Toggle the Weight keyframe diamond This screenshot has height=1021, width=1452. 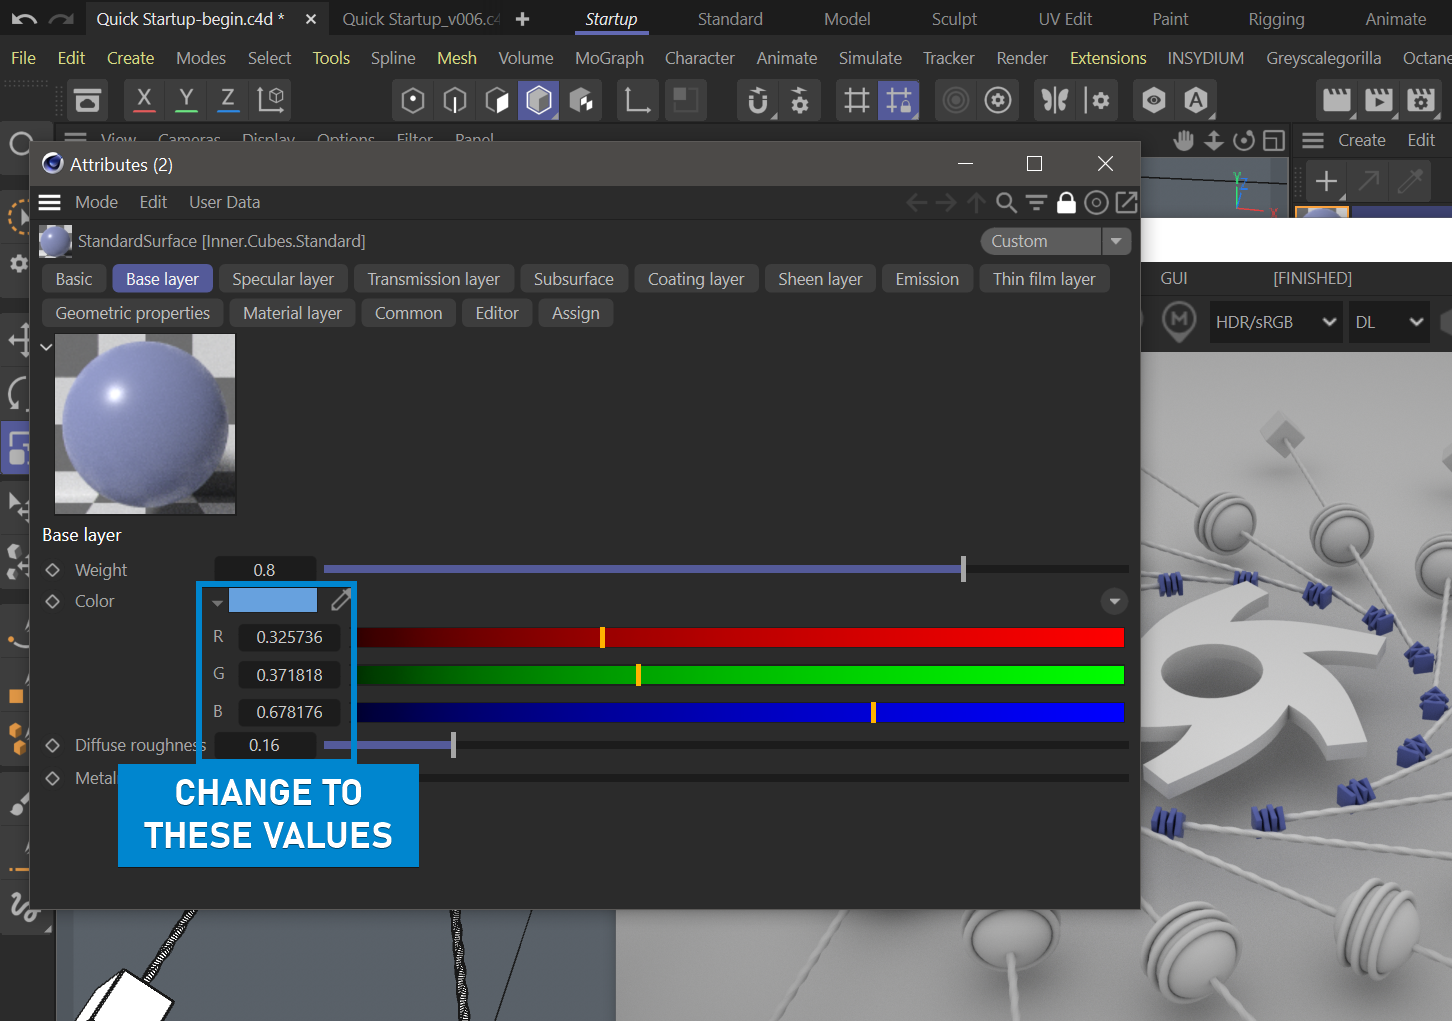(x=53, y=570)
